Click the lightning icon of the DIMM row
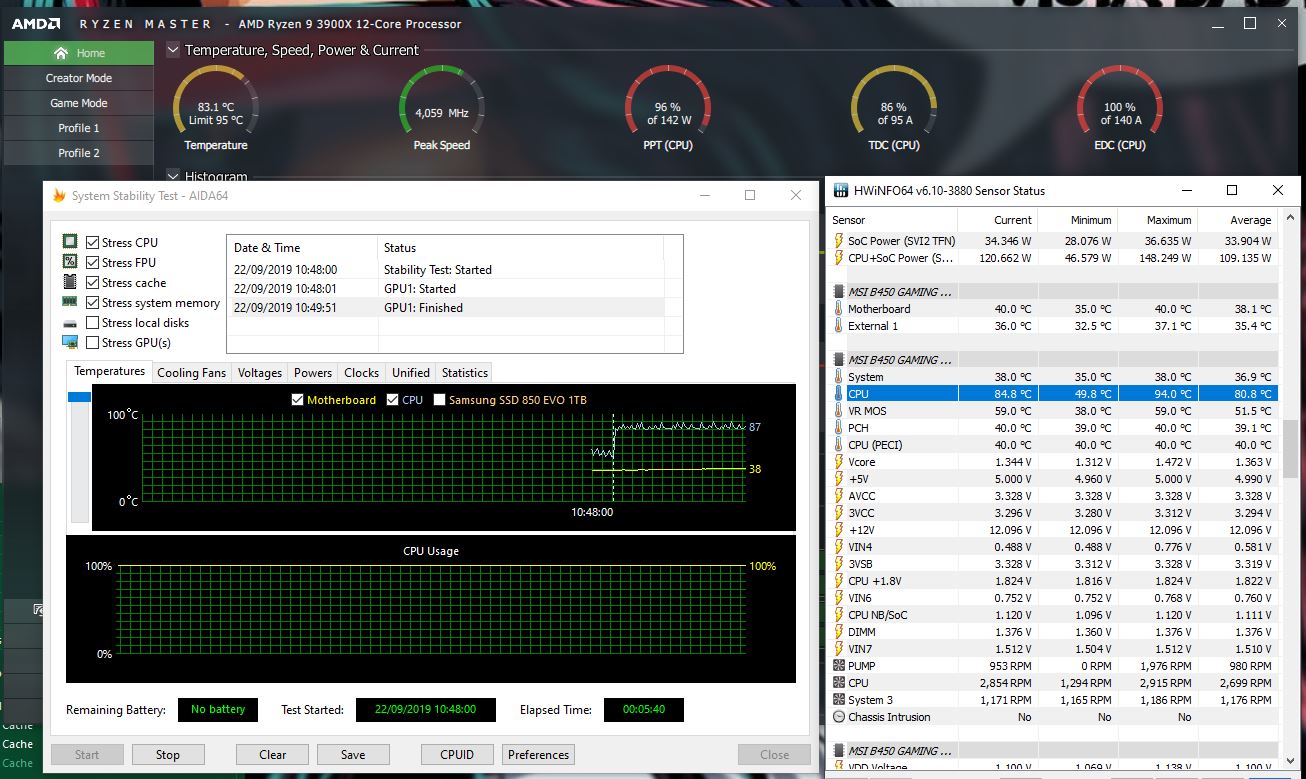Screen dimensions: 1306x779 coord(838,632)
